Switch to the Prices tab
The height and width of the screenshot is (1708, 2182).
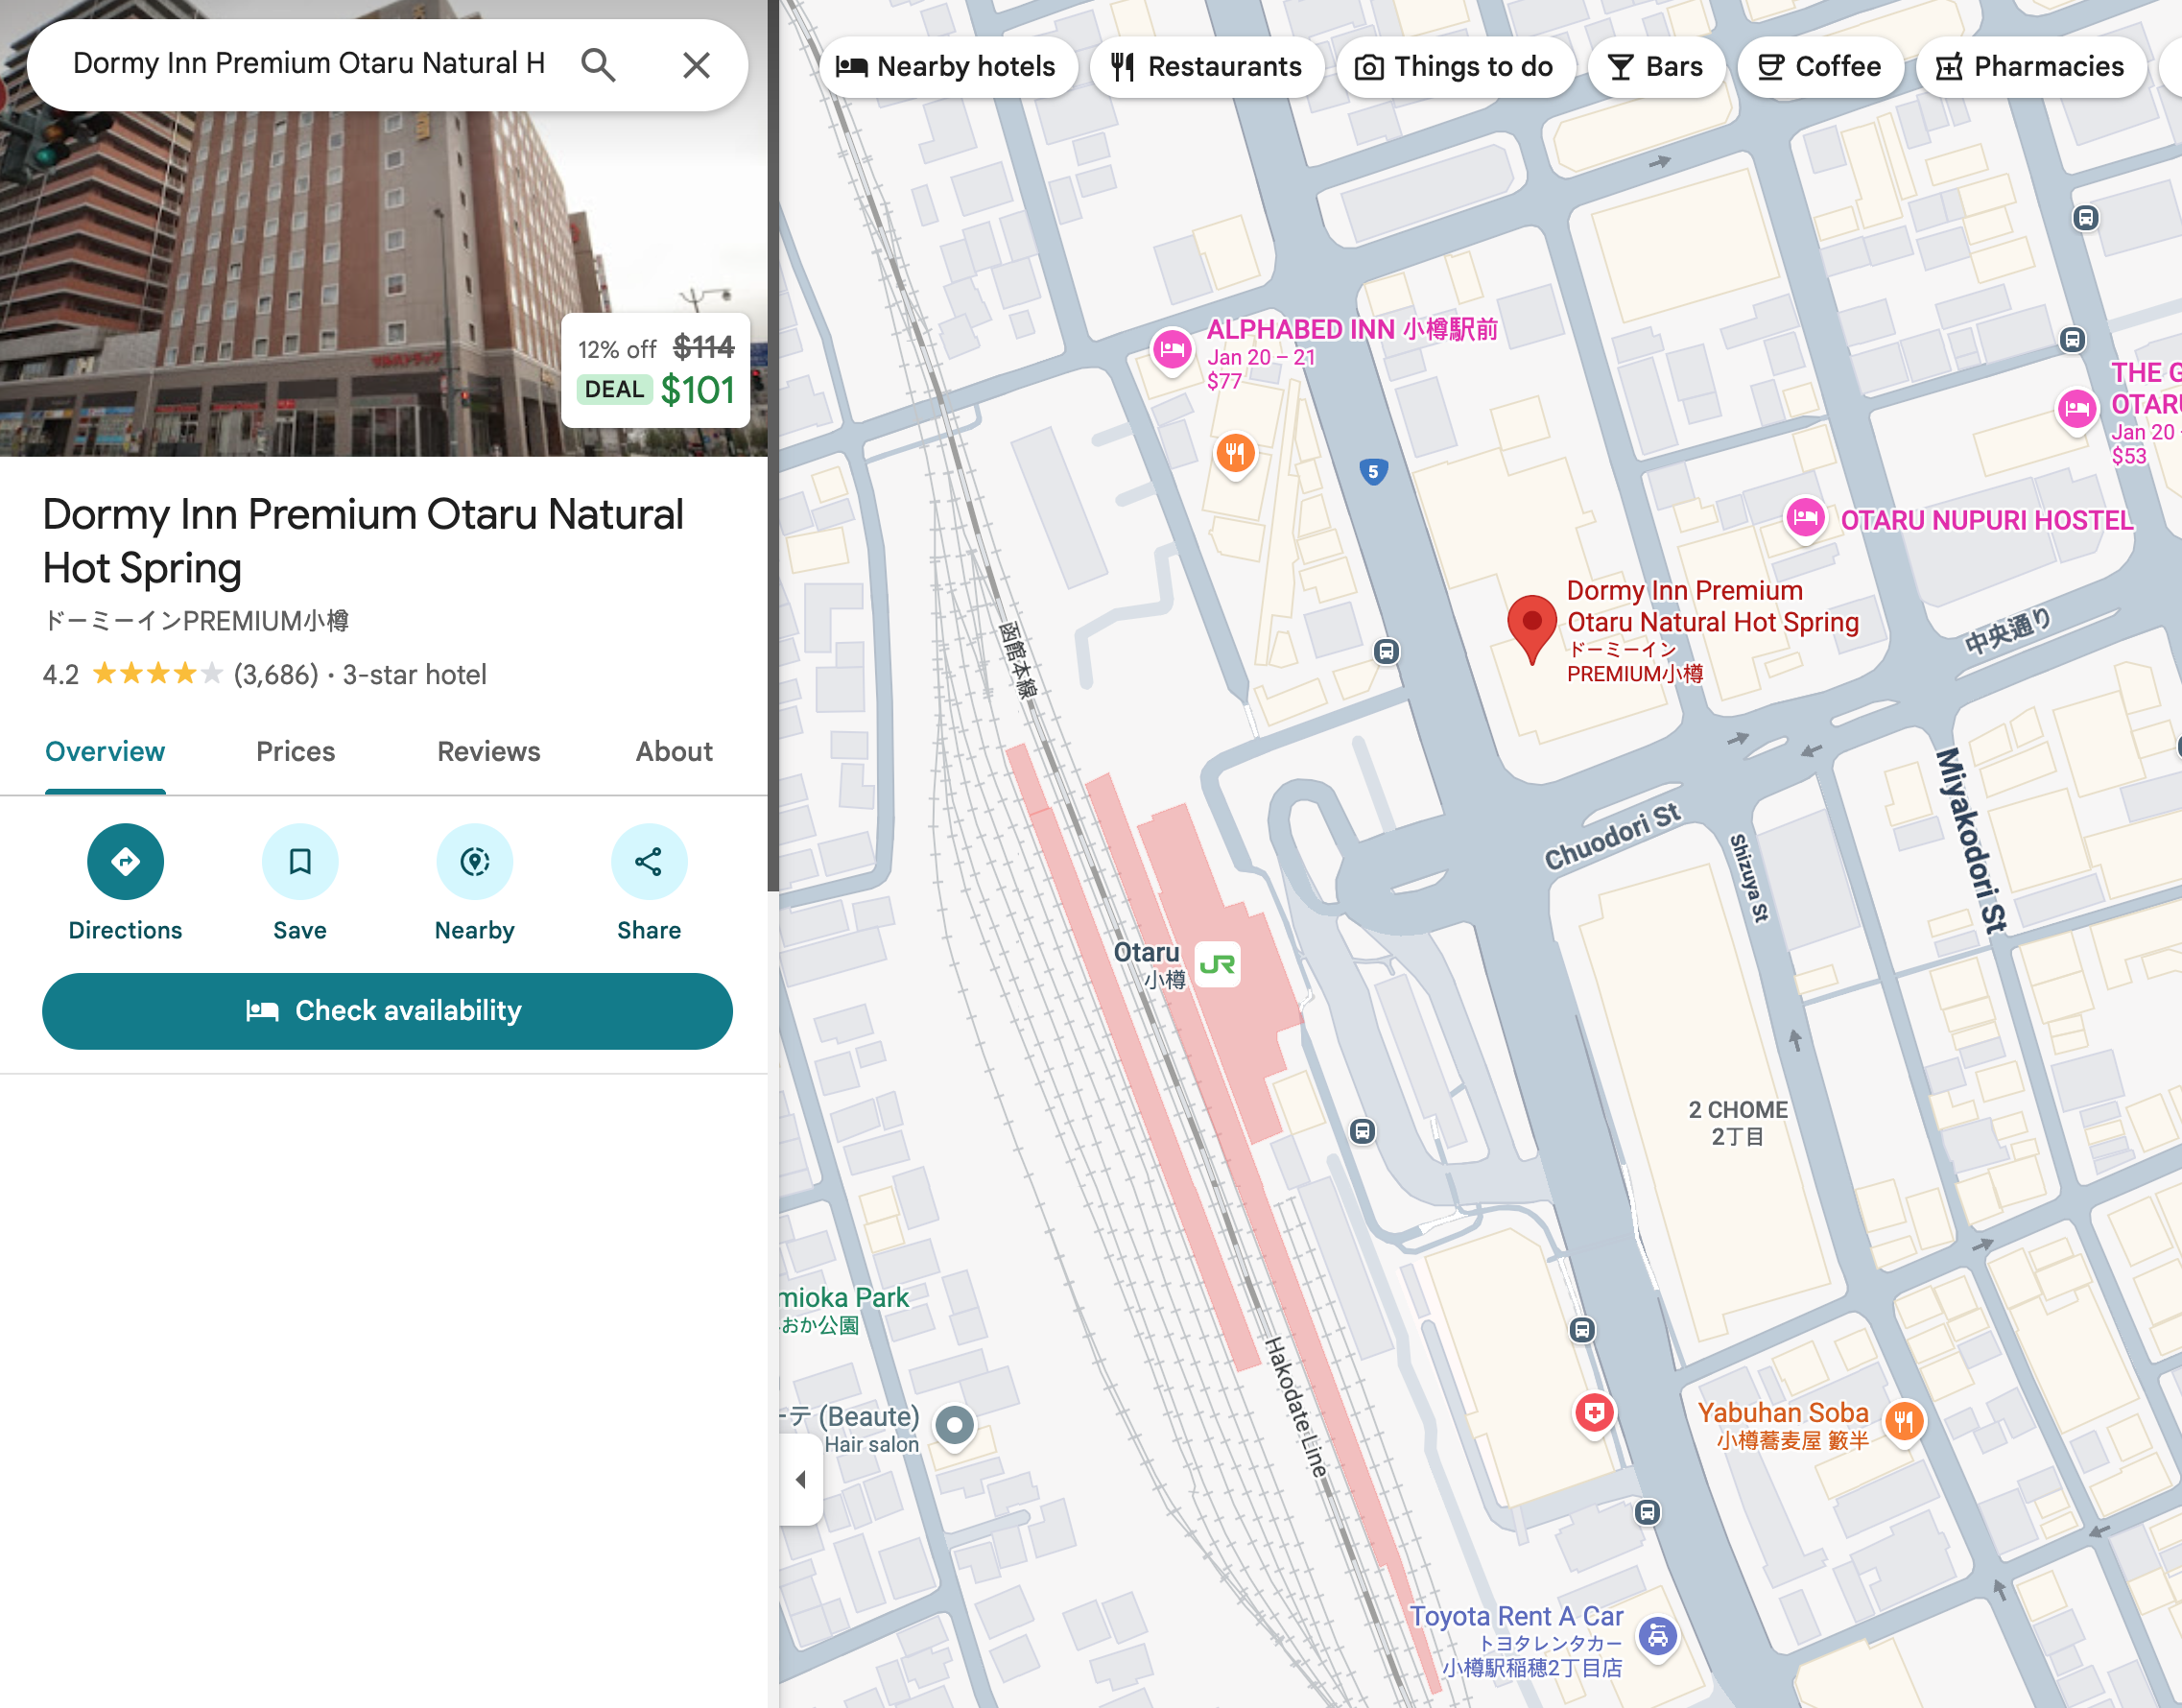point(295,751)
